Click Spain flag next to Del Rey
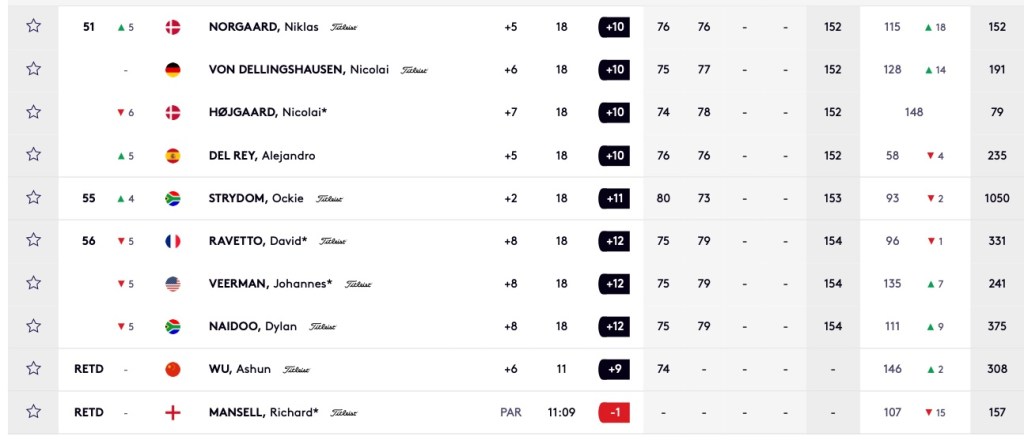This screenshot has width=1024, height=444. pos(172,155)
